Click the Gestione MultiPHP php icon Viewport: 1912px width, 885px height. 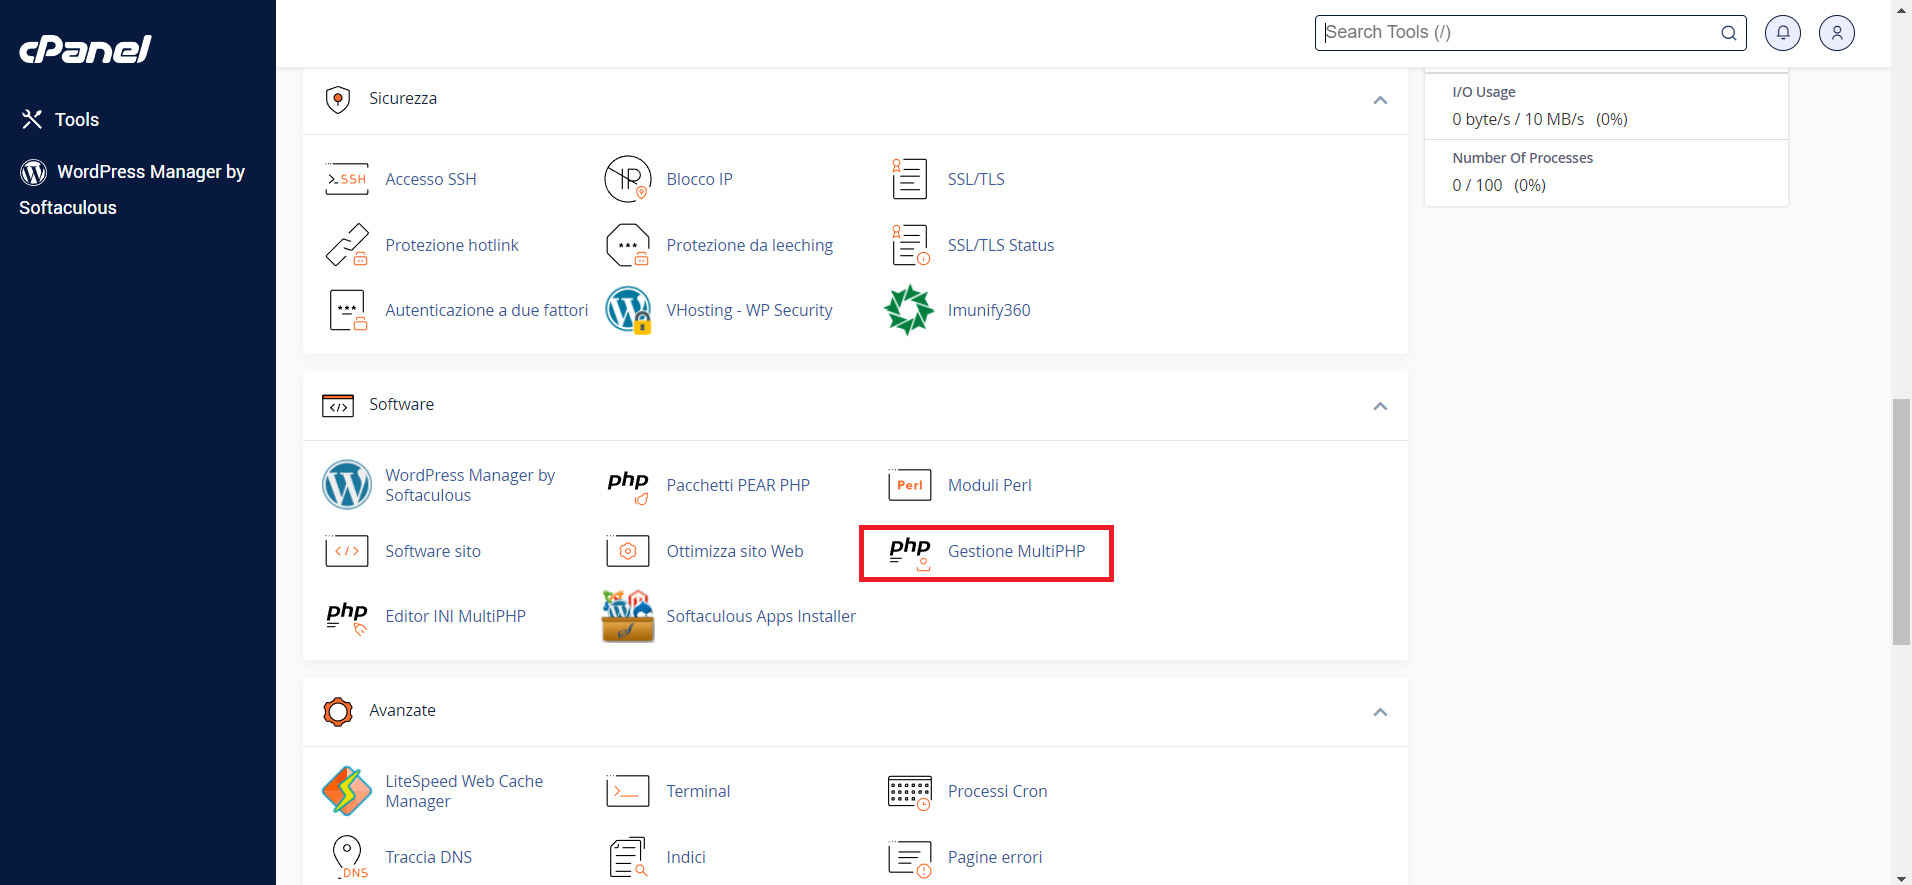(909, 552)
